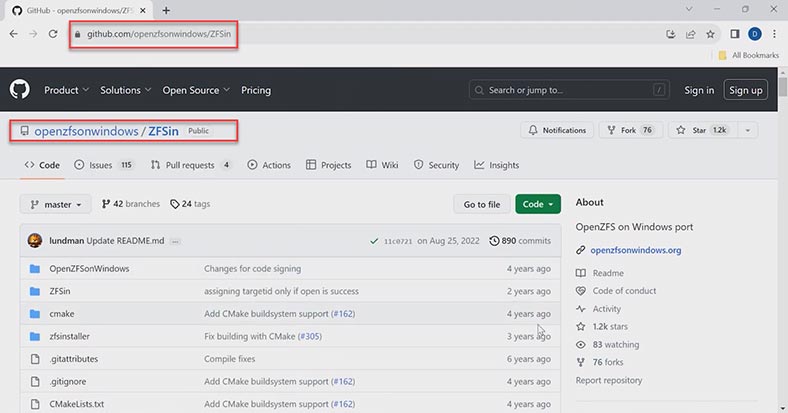788x413 pixels.
Task: Open a new browser tab
Action: coord(166,10)
